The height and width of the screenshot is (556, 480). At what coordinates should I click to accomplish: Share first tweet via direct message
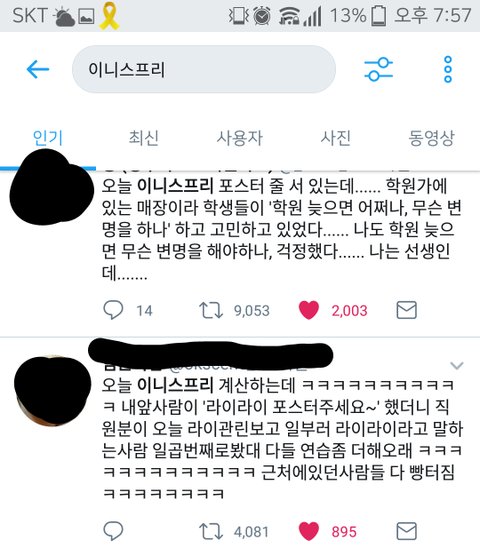pos(406,310)
